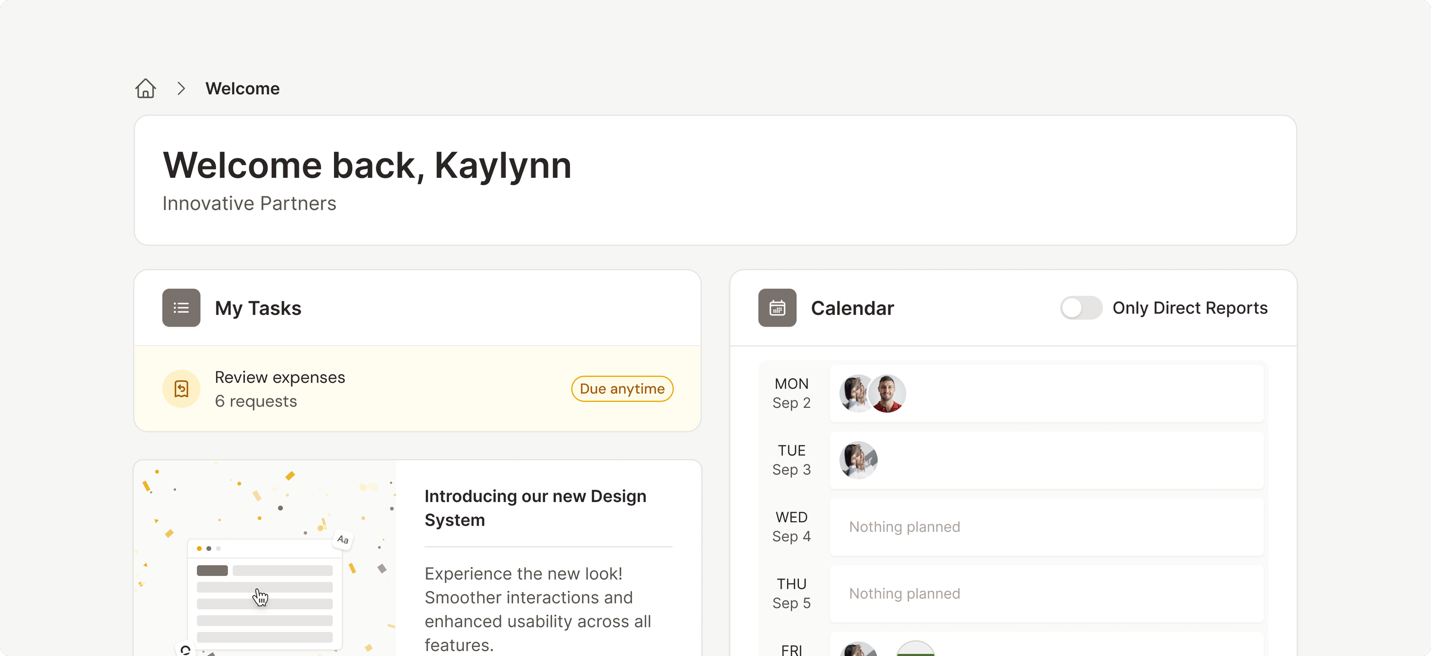This screenshot has width=1431, height=656.
Task: Enable the Only Direct Reports toggle
Action: tap(1081, 308)
